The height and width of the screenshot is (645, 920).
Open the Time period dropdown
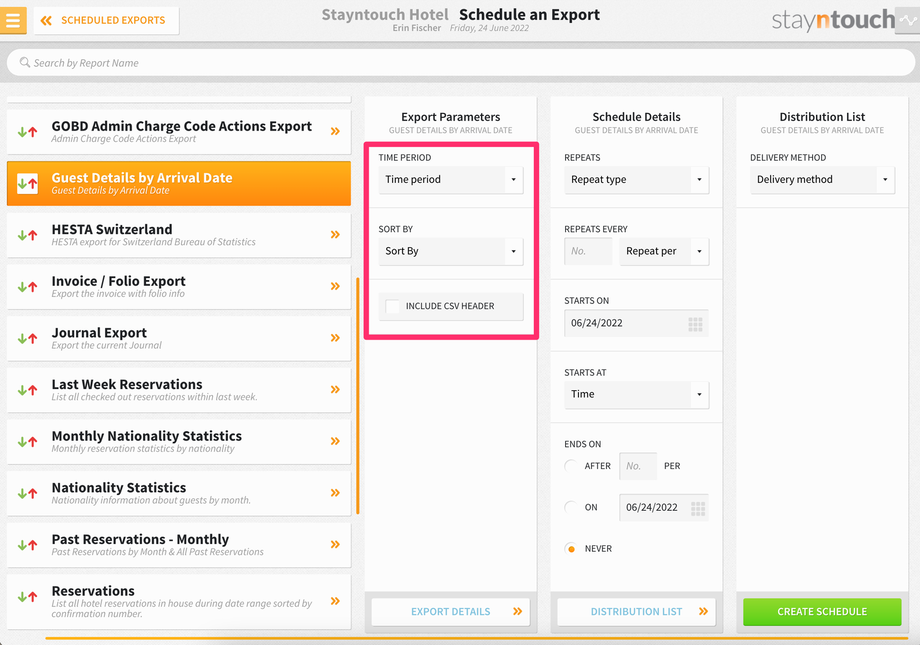451,180
